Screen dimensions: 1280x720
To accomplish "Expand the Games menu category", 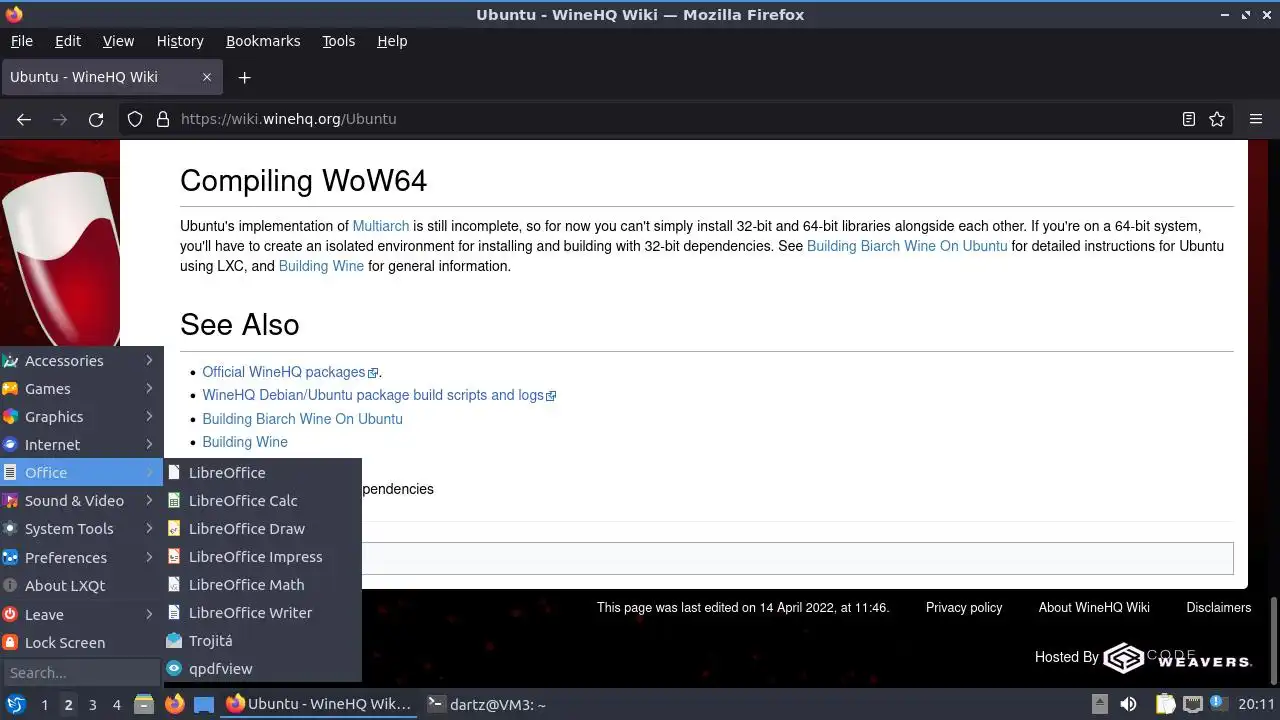I will tap(81, 389).
